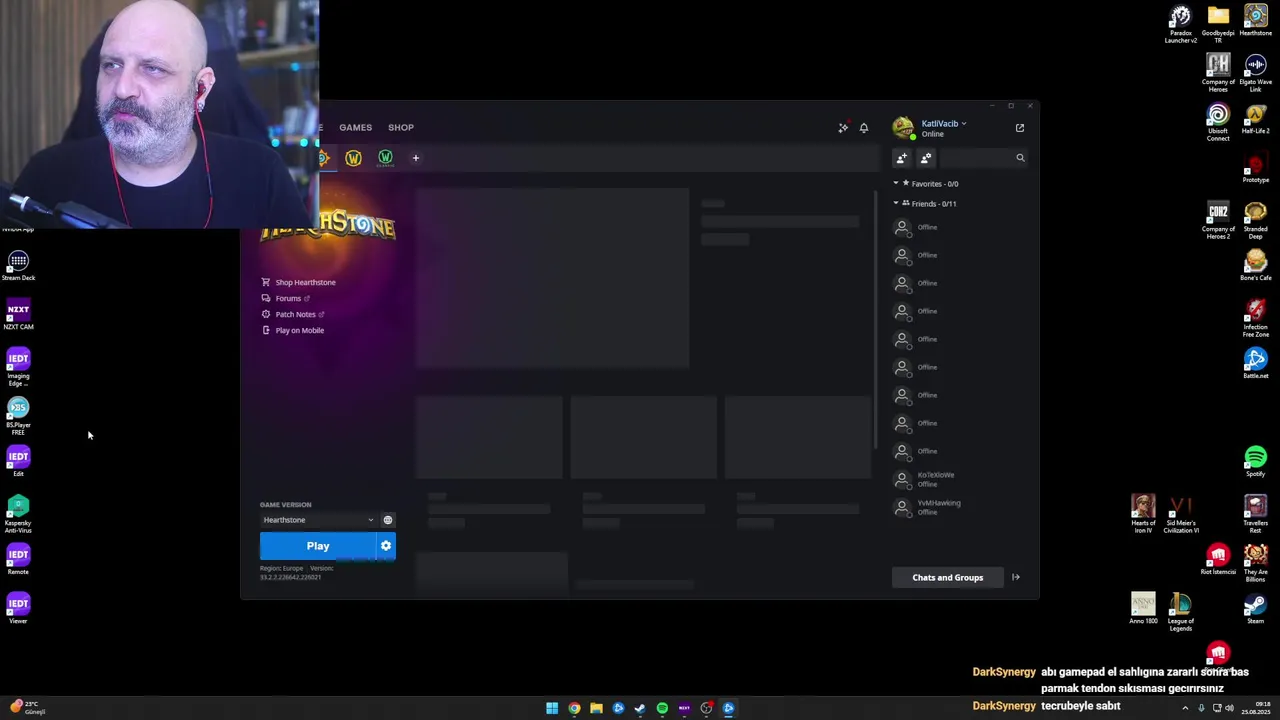
Task: Open the League of Legends desktop icon
Action: tap(1181, 612)
